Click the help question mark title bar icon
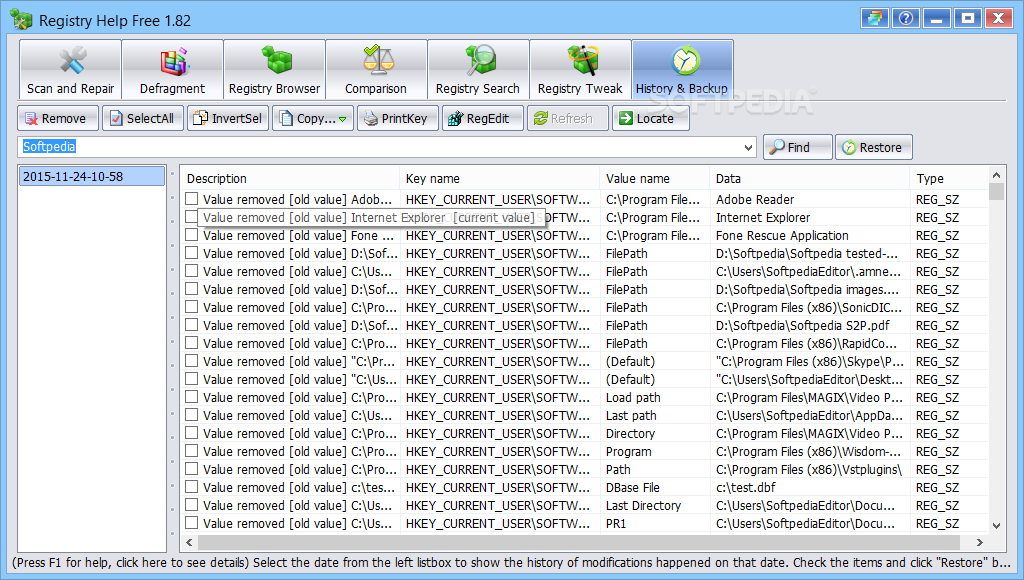Viewport: 1024px width, 580px height. click(905, 18)
